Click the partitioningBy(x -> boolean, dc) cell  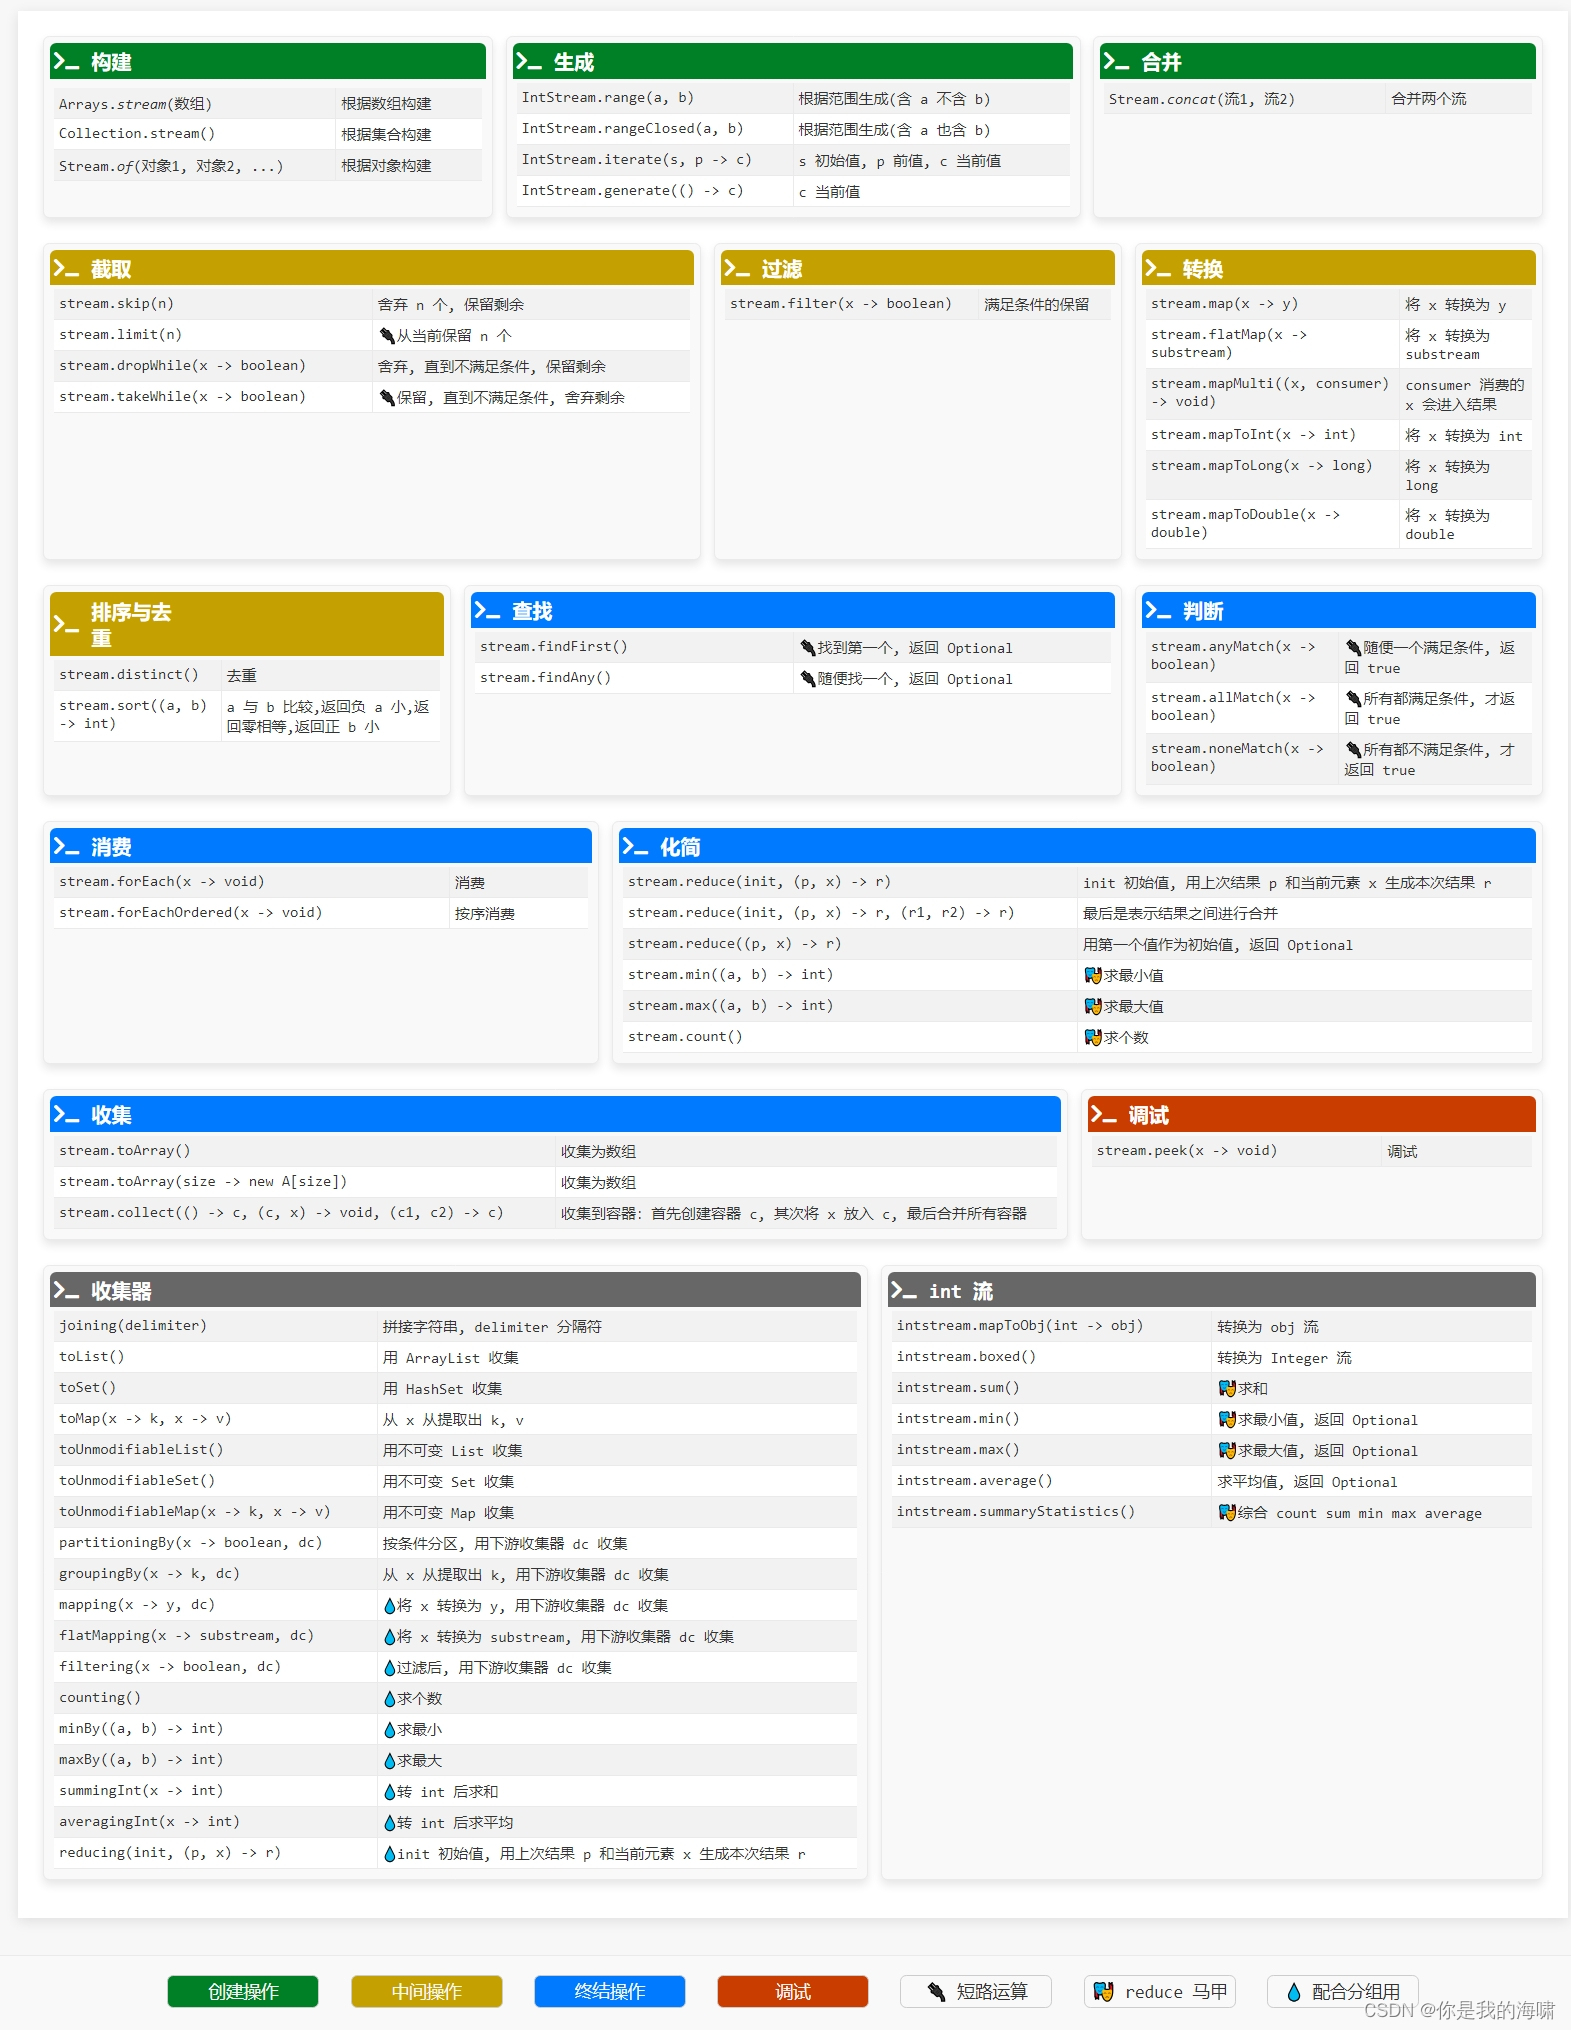(x=215, y=1543)
